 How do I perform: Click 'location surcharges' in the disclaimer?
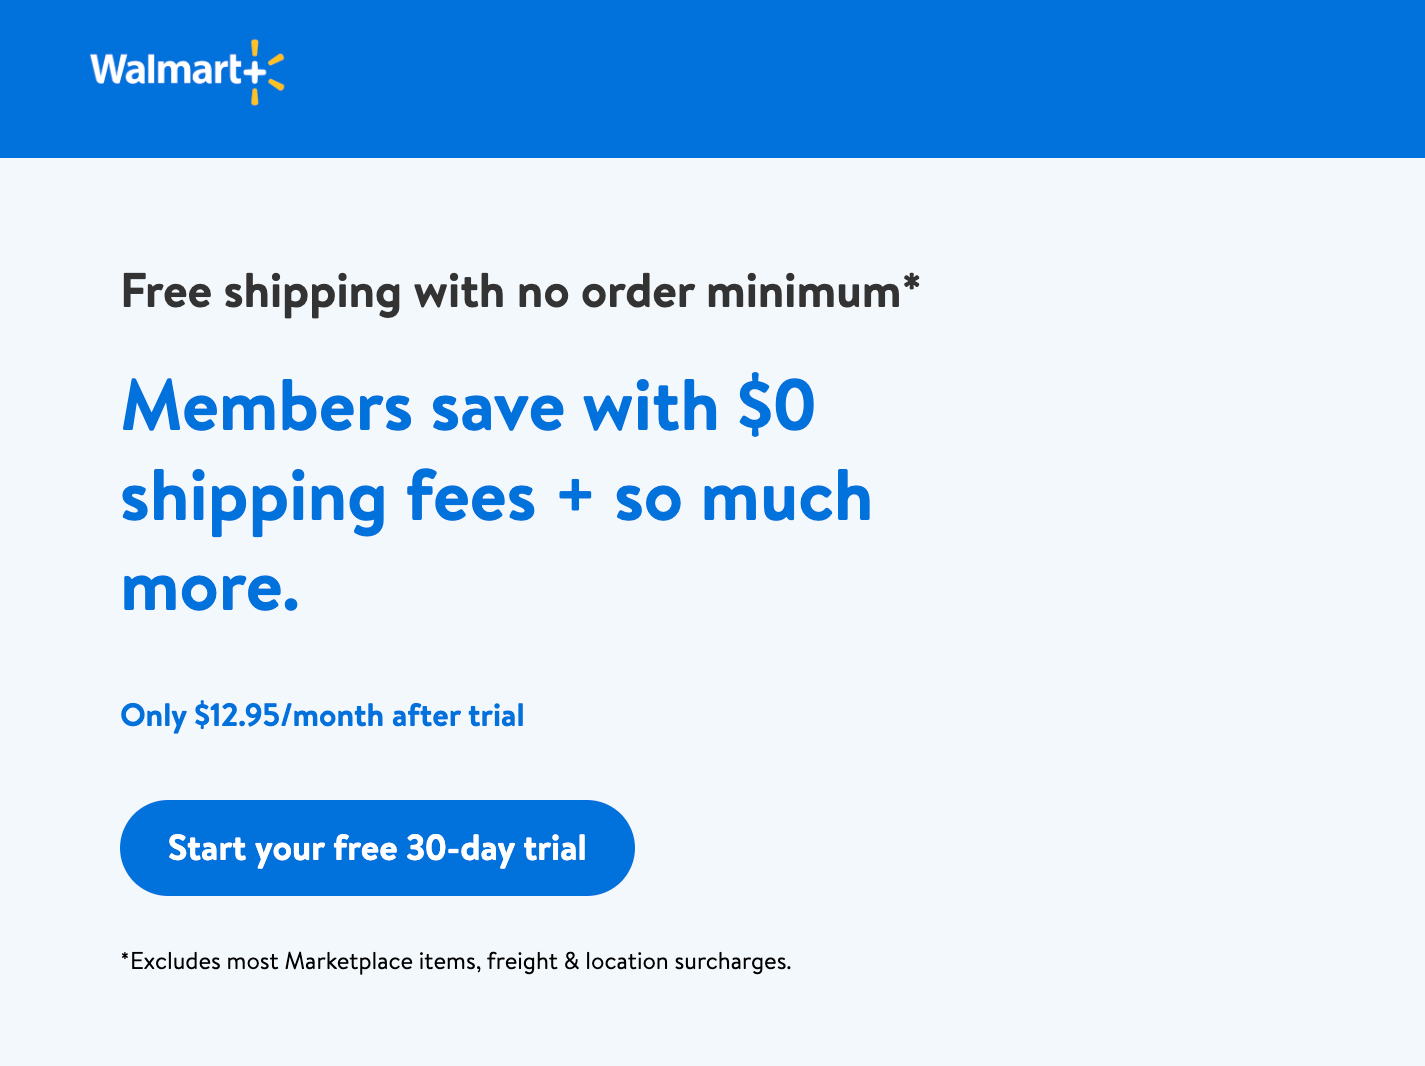(x=688, y=962)
